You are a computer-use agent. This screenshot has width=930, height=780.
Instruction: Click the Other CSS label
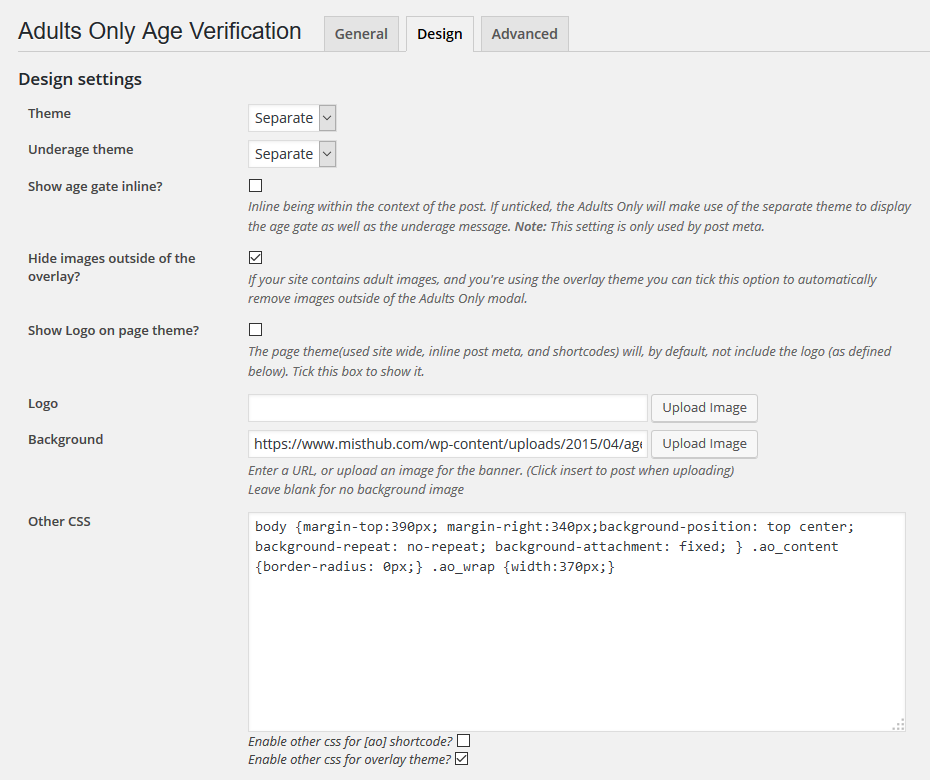click(x=59, y=521)
